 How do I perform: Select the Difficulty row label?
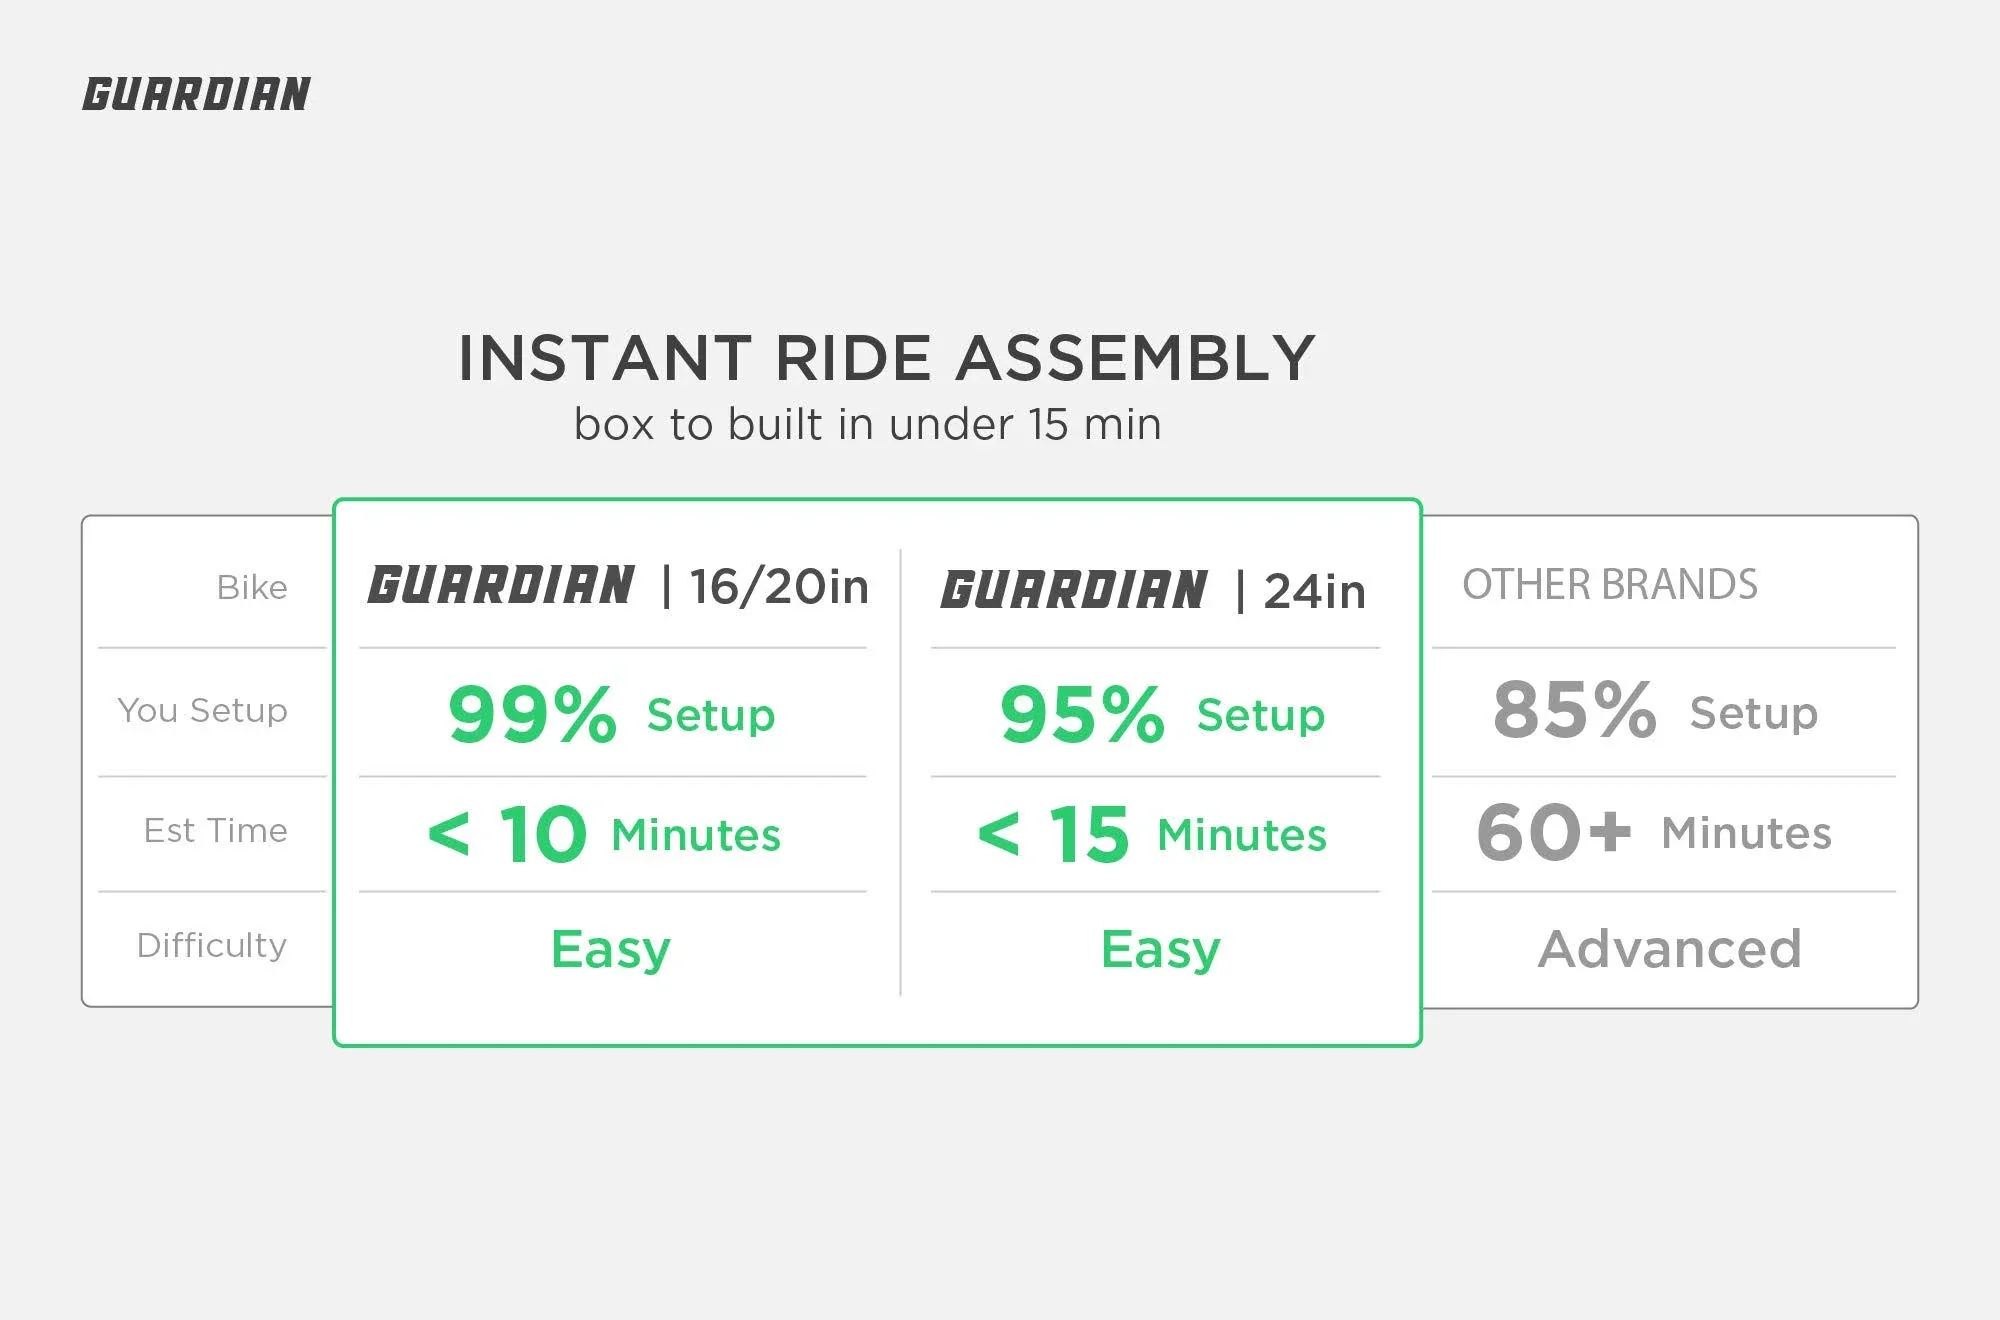(x=211, y=945)
